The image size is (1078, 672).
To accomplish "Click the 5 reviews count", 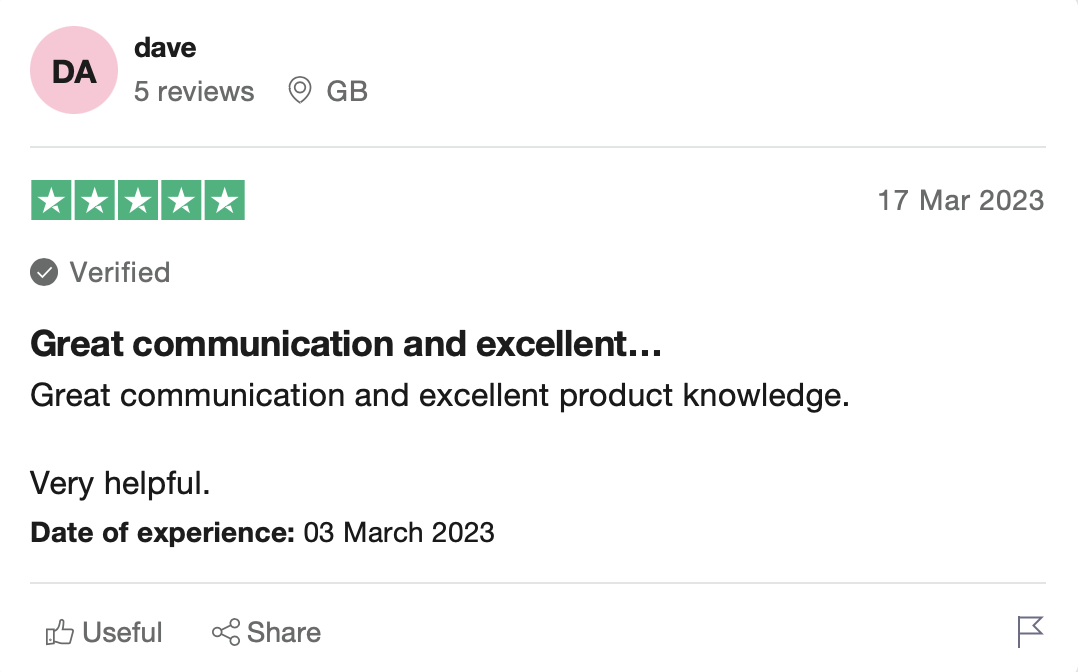I will [194, 91].
